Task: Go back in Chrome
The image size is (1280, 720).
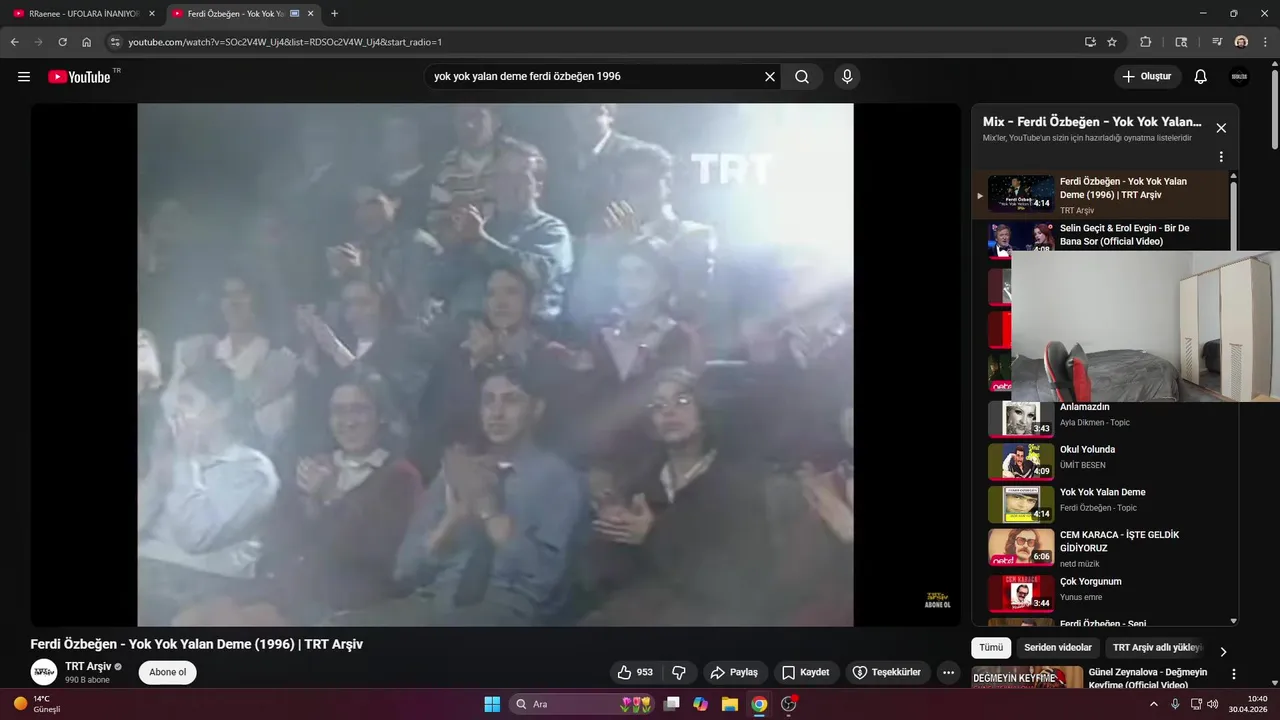Action: 14,42
